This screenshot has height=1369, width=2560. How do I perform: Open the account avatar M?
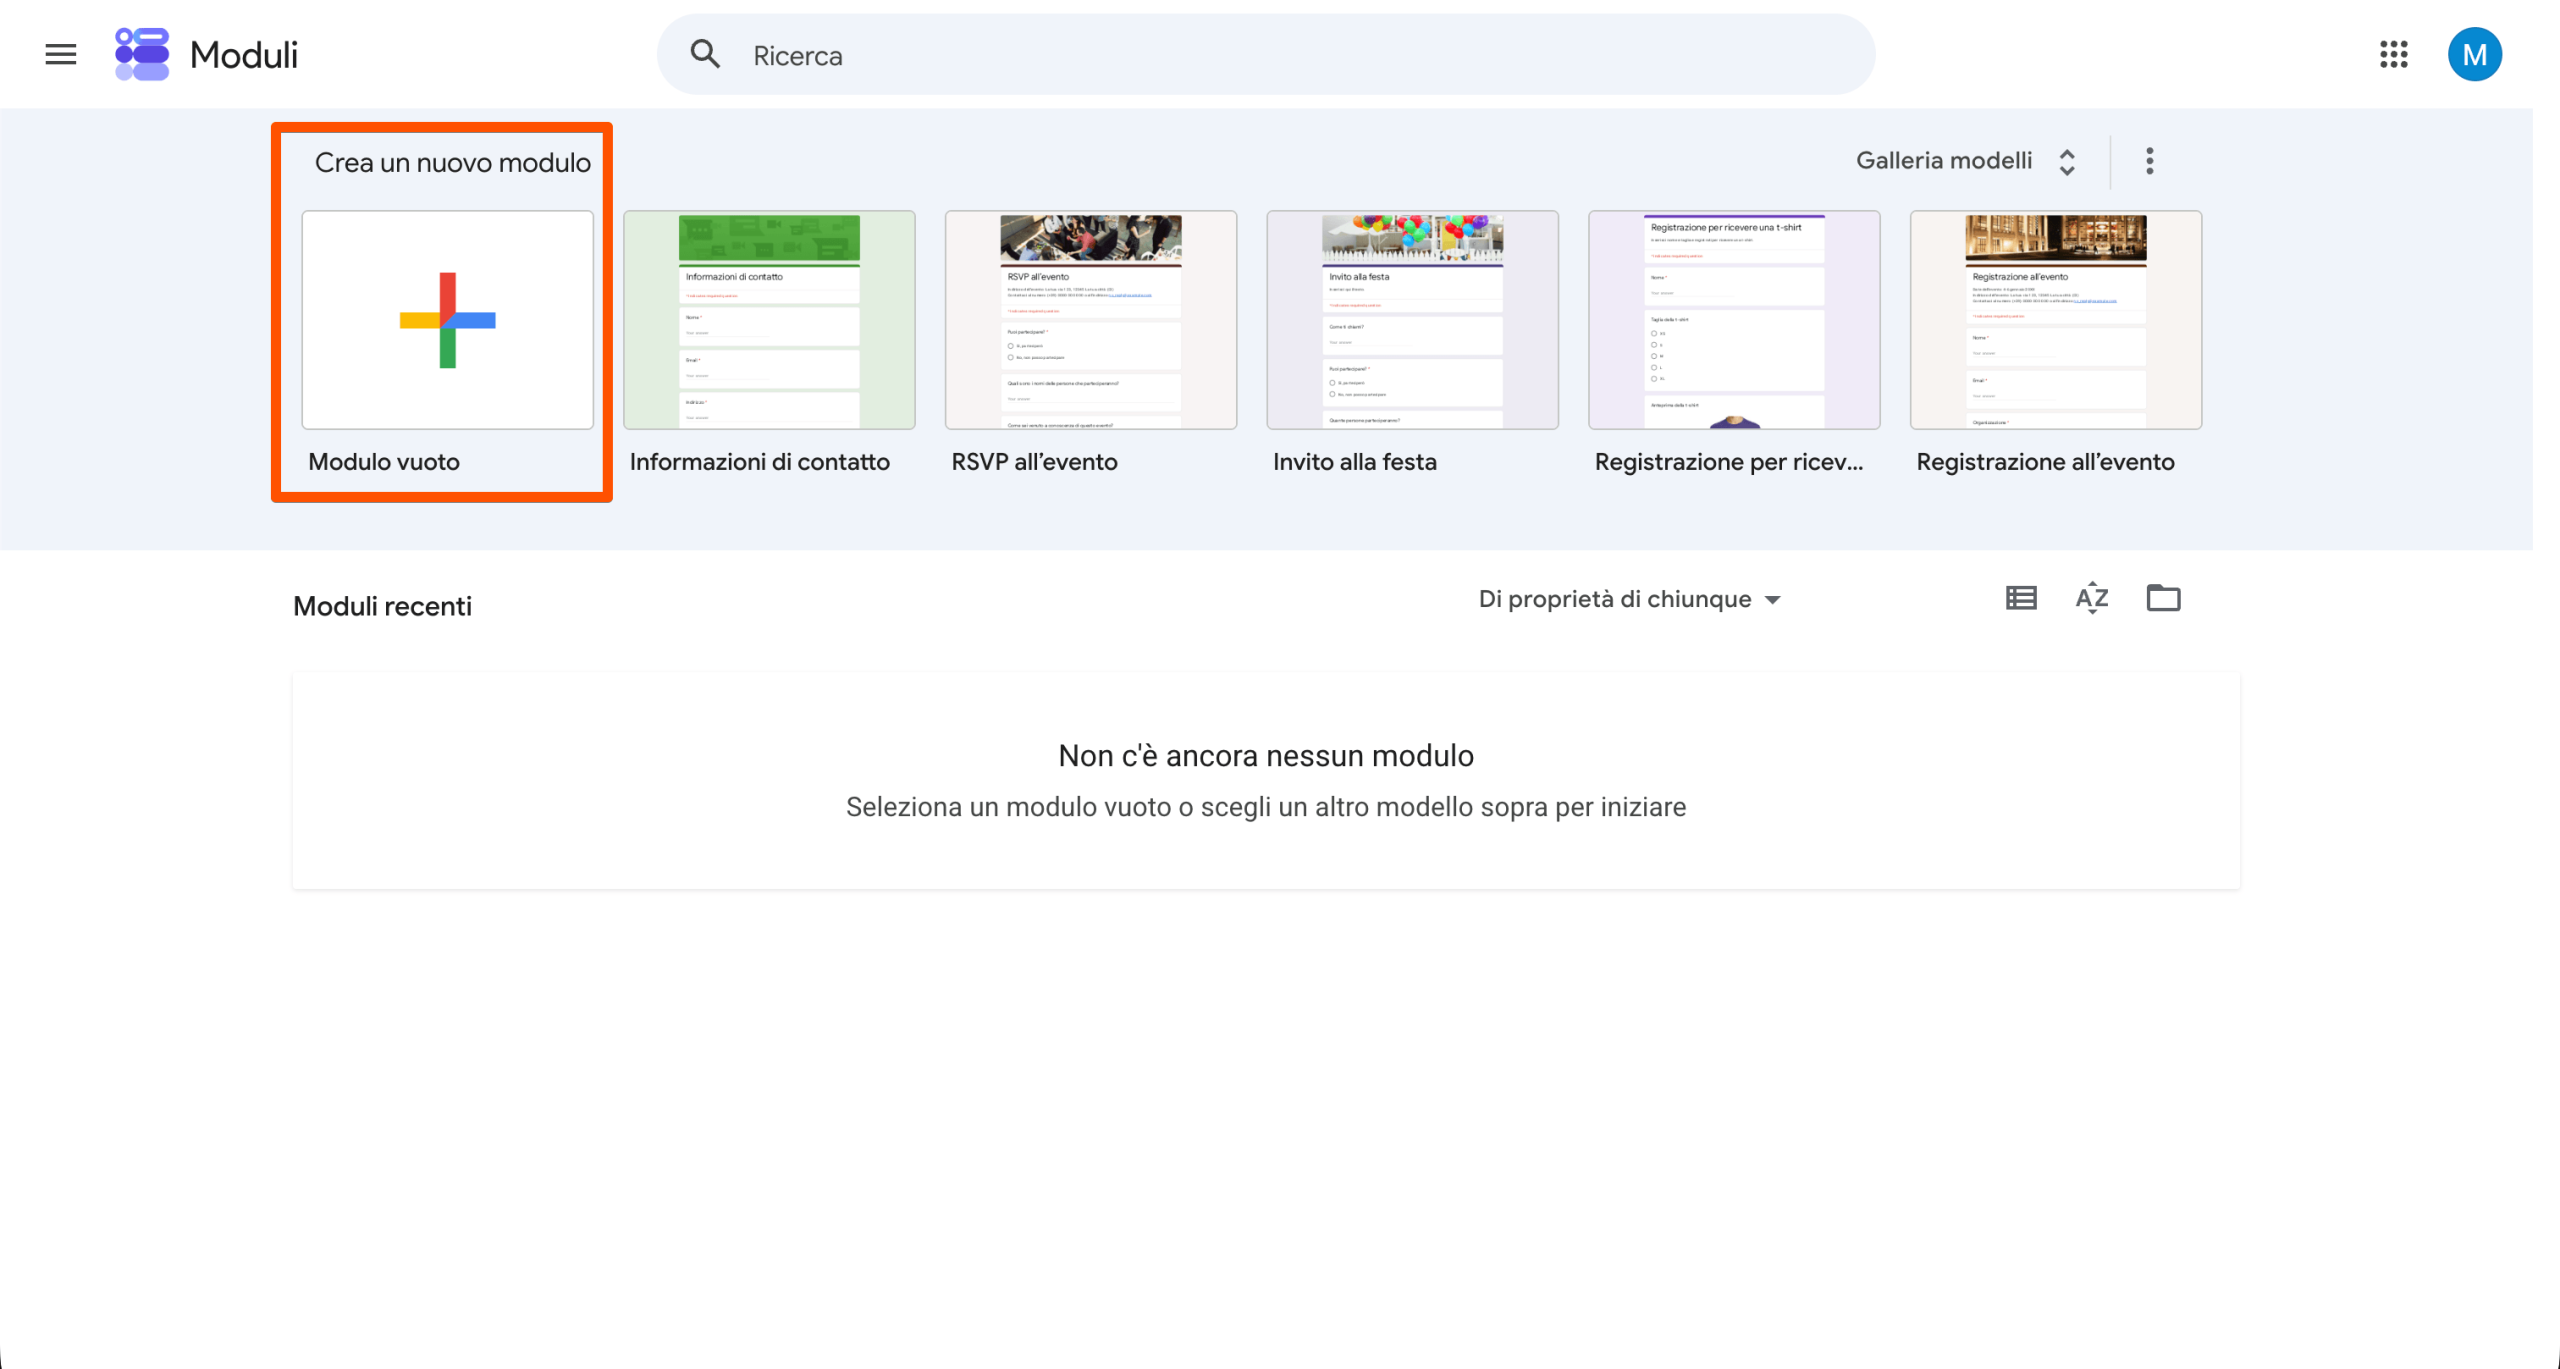pyautogui.click(x=2474, y=54)
